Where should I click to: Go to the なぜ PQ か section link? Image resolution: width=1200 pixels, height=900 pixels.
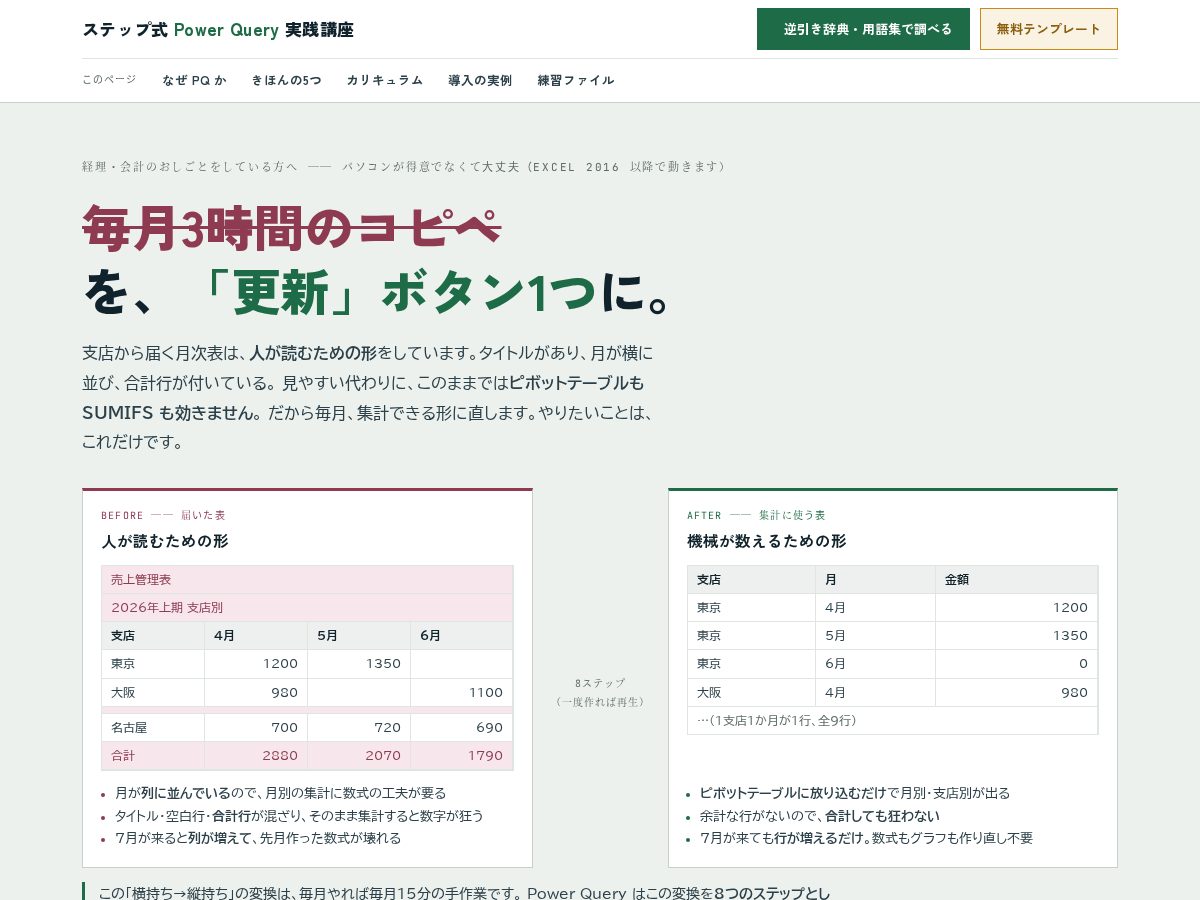pyautogui.click(x=195, y=80)
